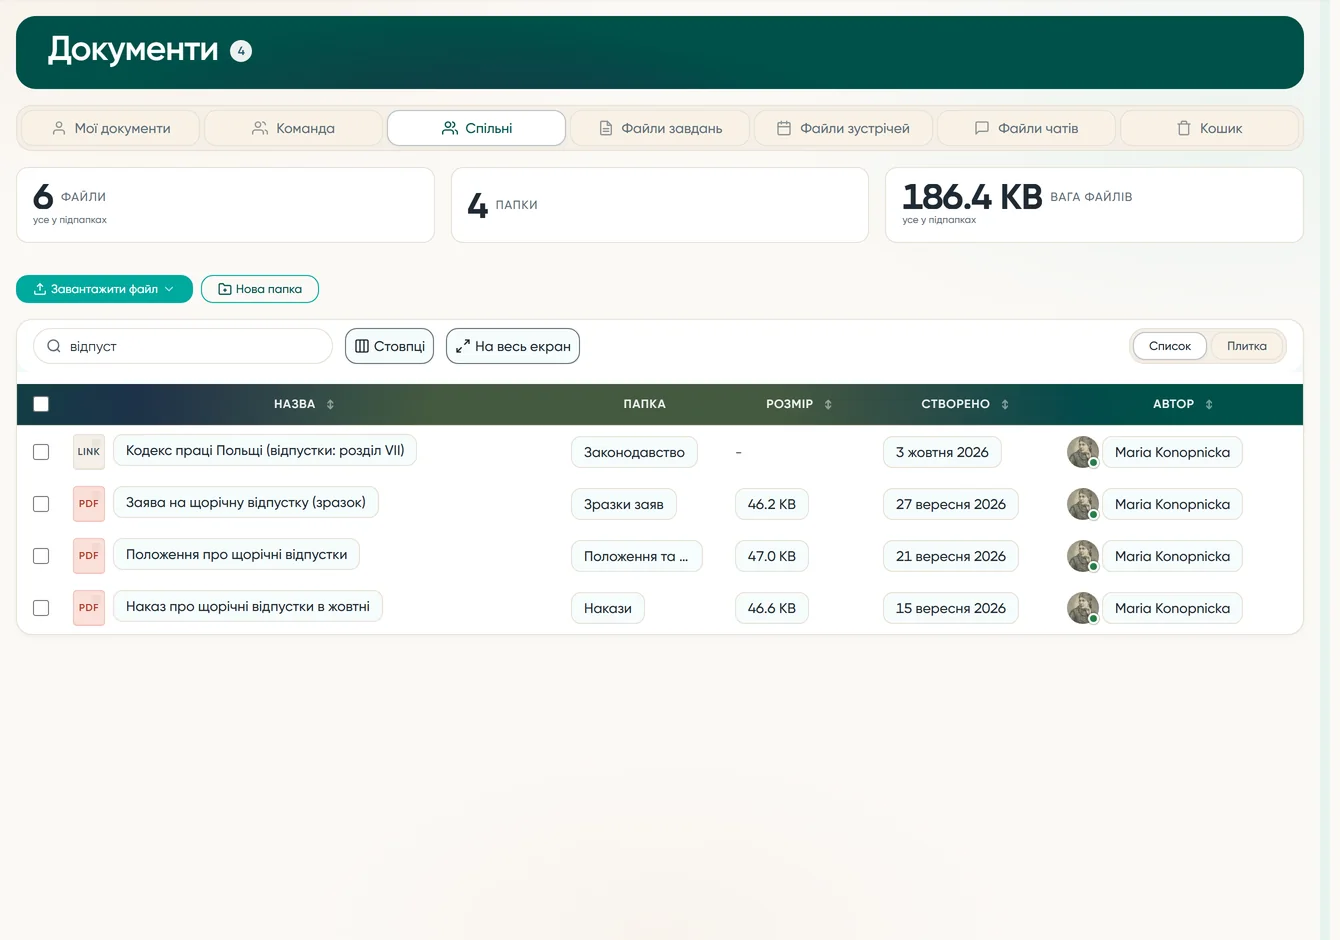Select the Спільні tab
This screenshot has height=940, width=1340.
(477, 128)
